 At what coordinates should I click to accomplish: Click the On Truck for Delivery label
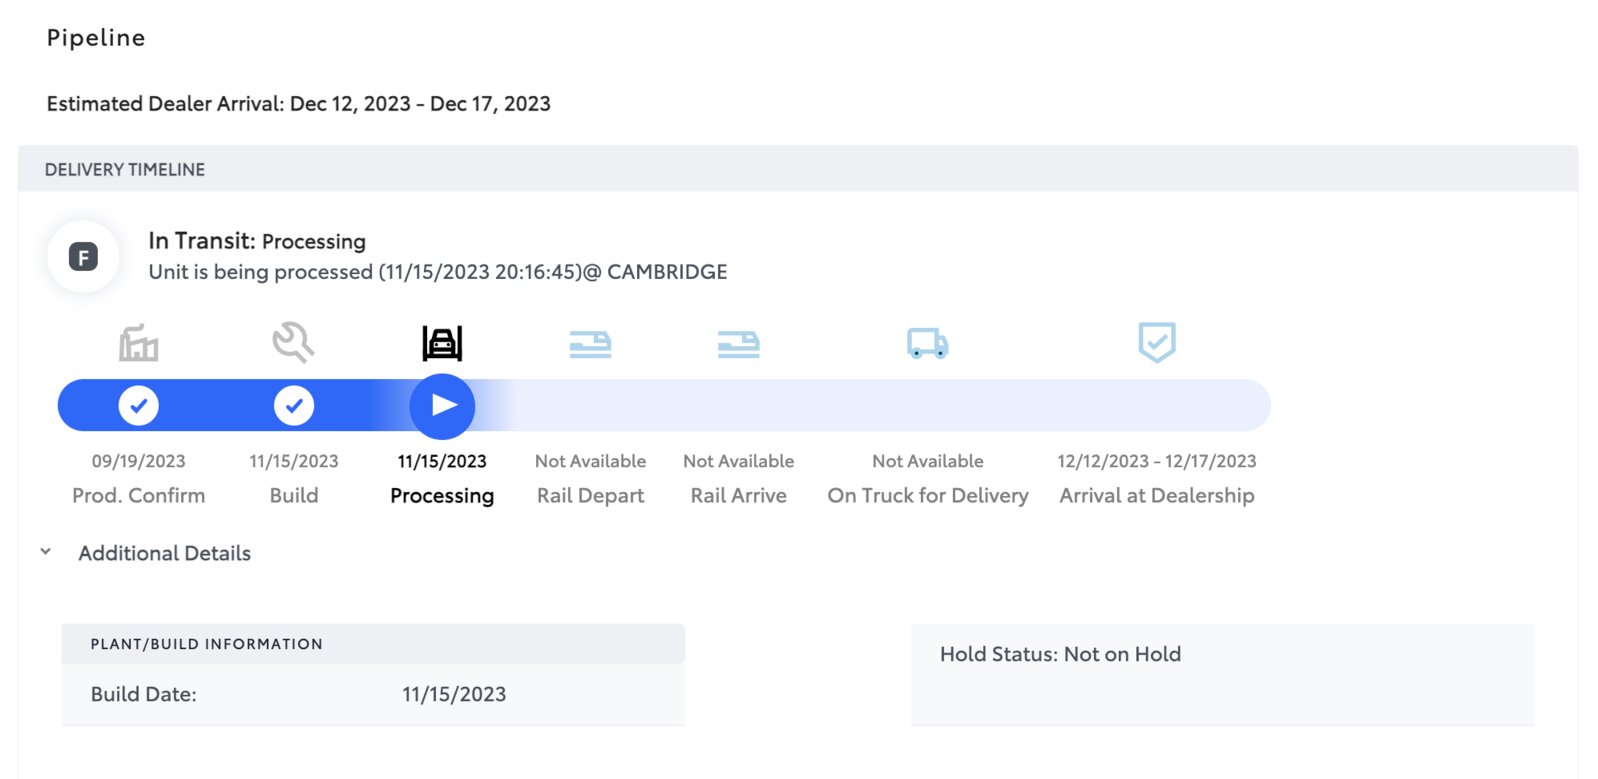tap(927, 495)
